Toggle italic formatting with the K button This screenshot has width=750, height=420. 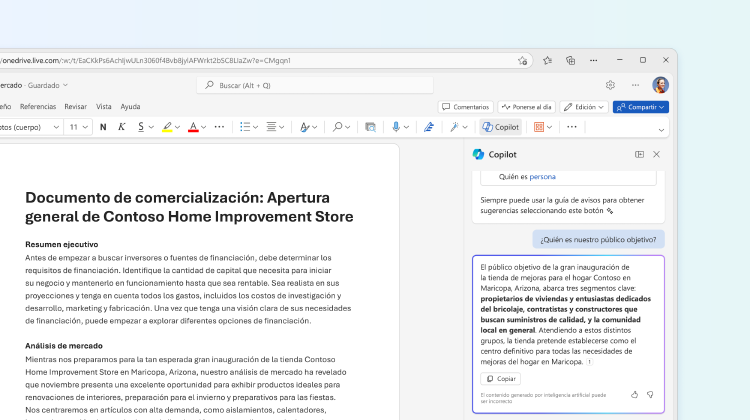[x=122, y=127]
